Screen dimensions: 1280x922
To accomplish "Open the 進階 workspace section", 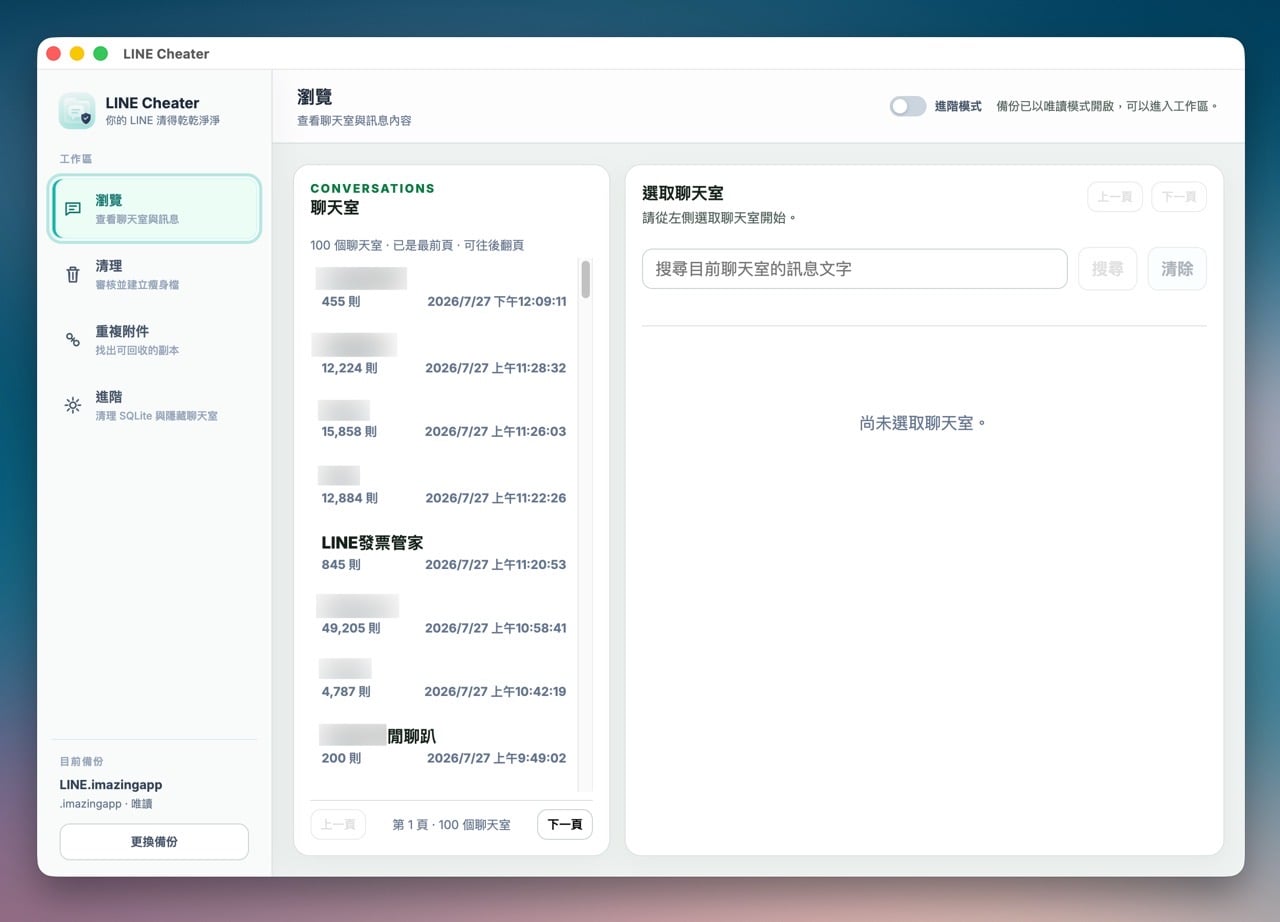I will (155, 405).
